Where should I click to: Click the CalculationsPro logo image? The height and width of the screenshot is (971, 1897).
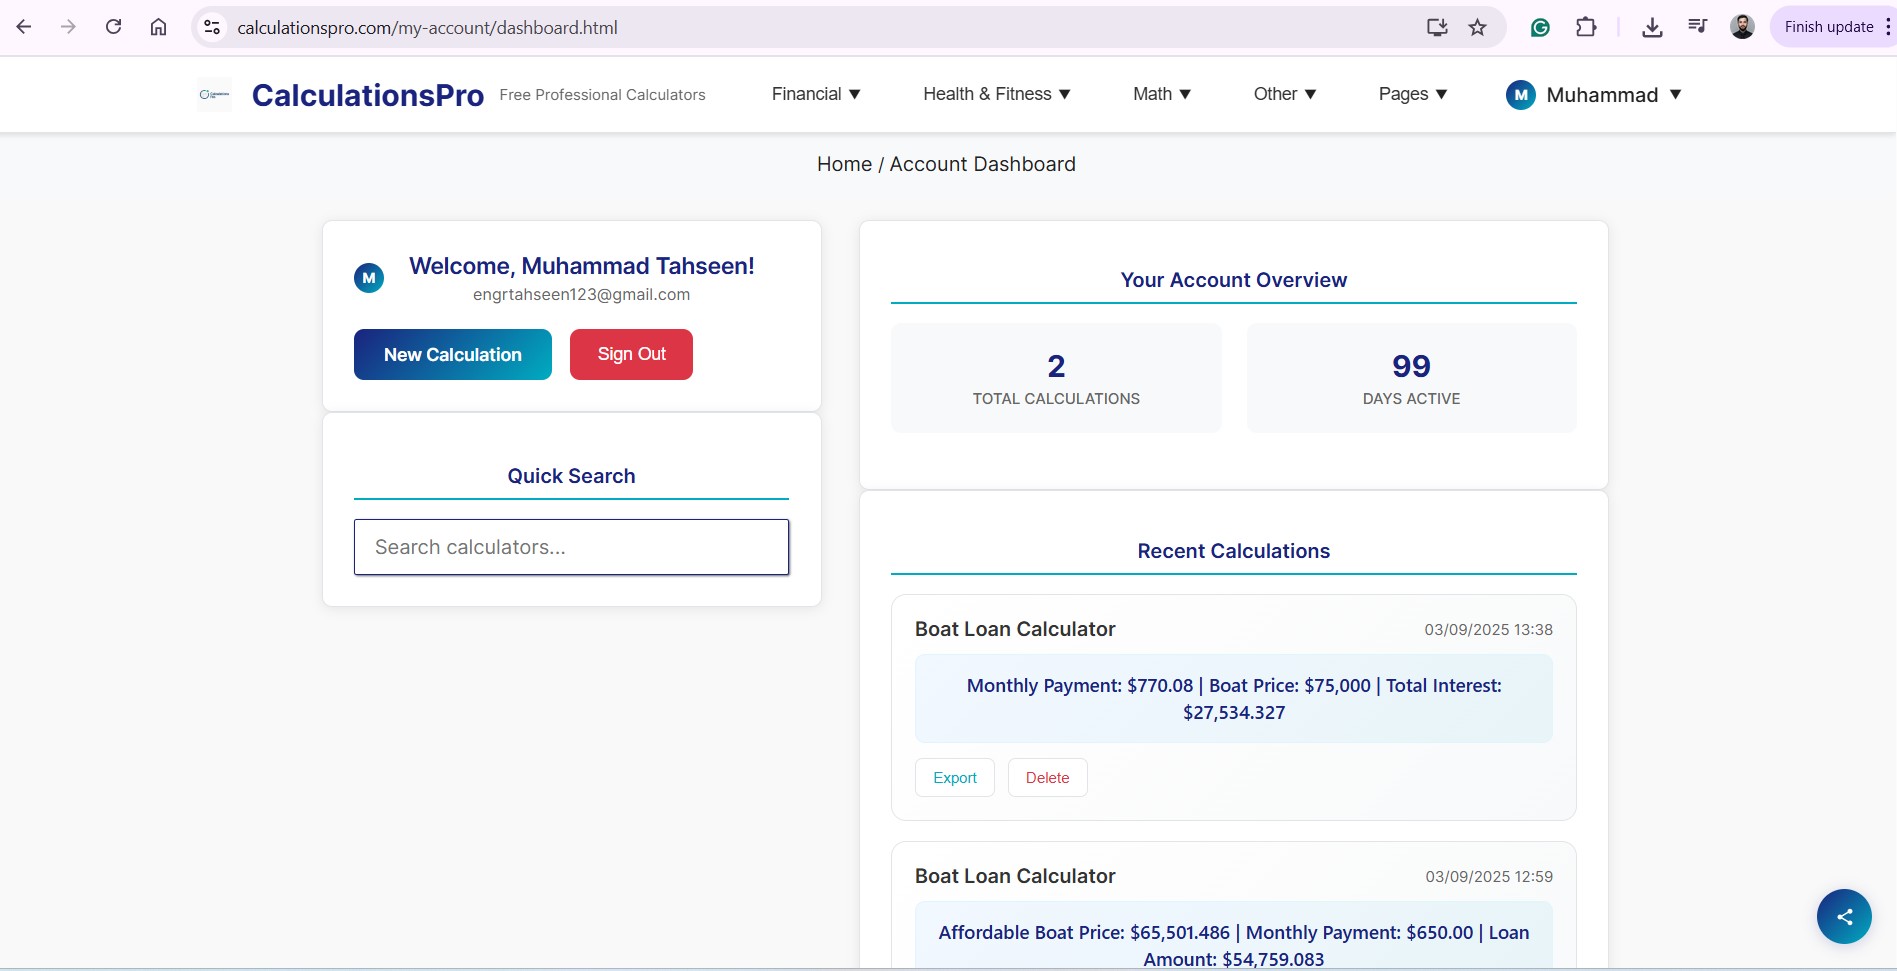(214, 95)
